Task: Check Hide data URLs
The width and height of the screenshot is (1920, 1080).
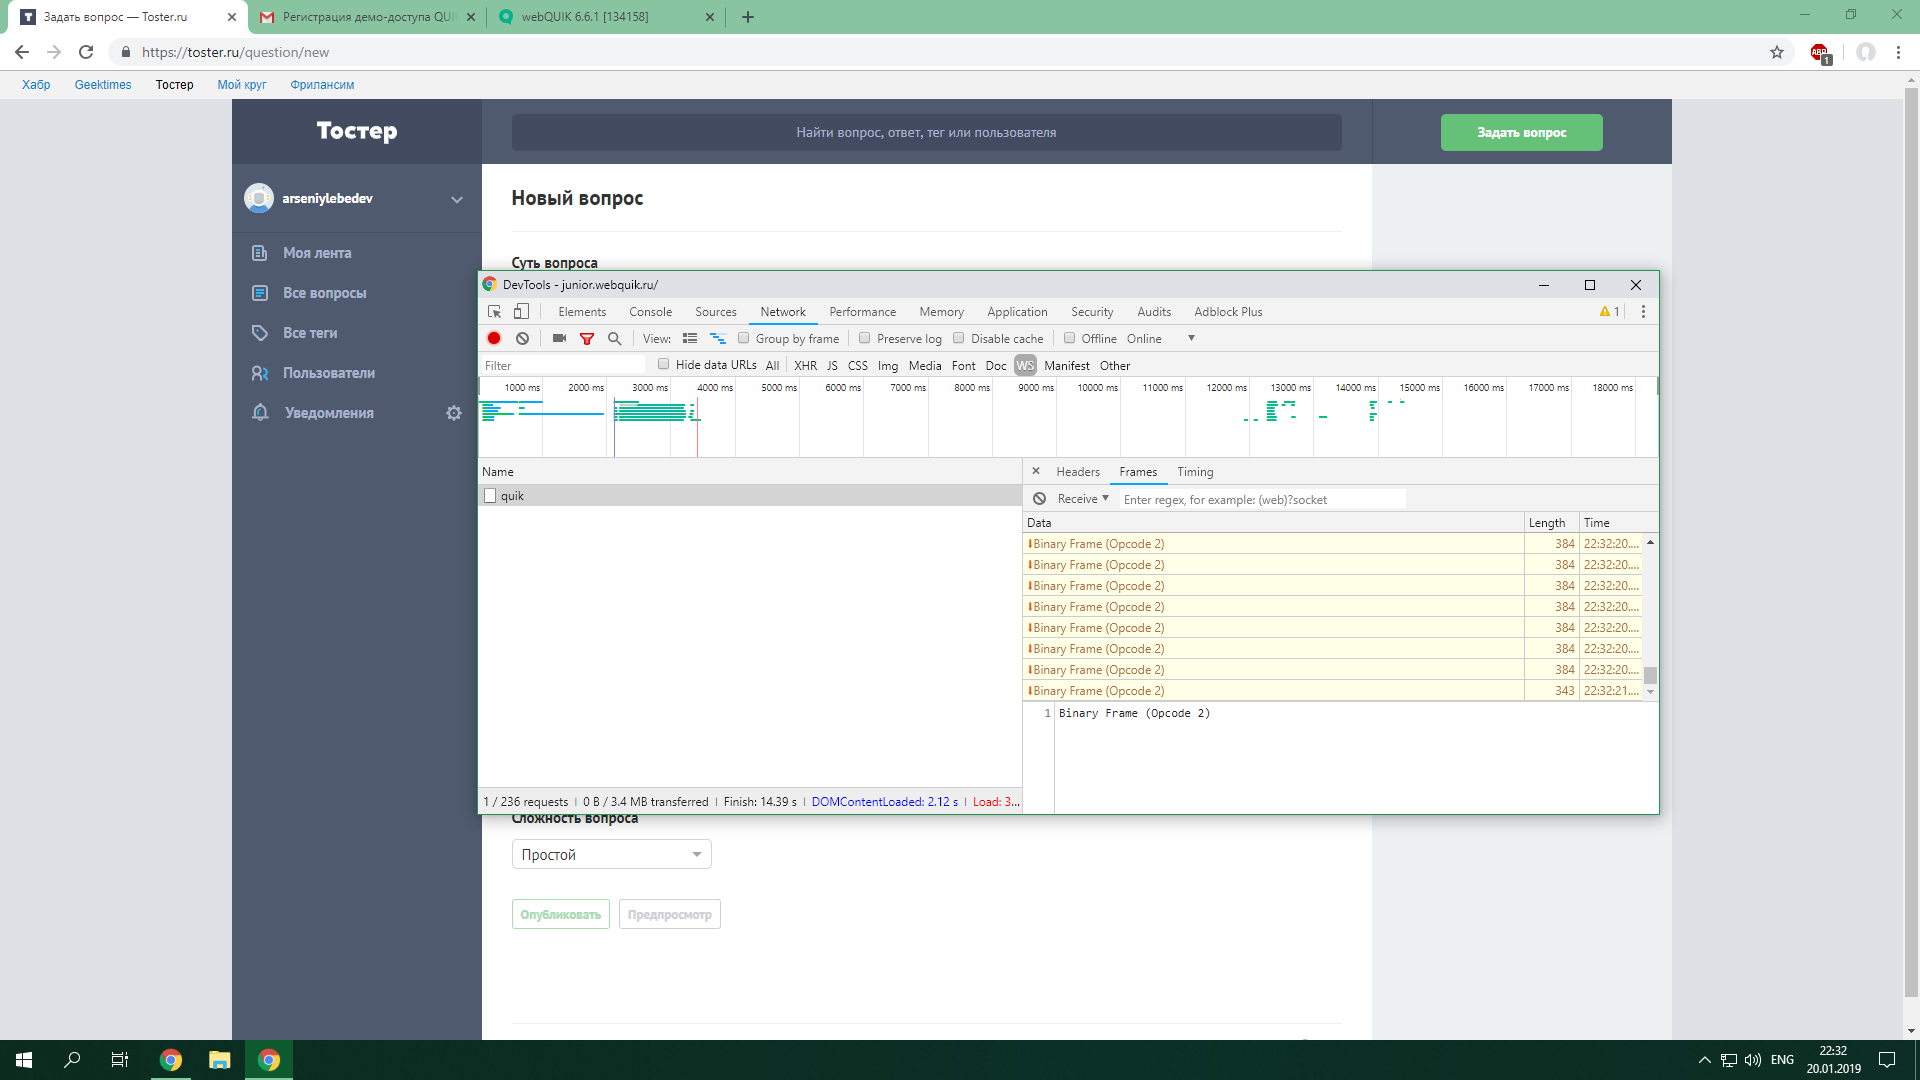Action: [x=664, y=364]
